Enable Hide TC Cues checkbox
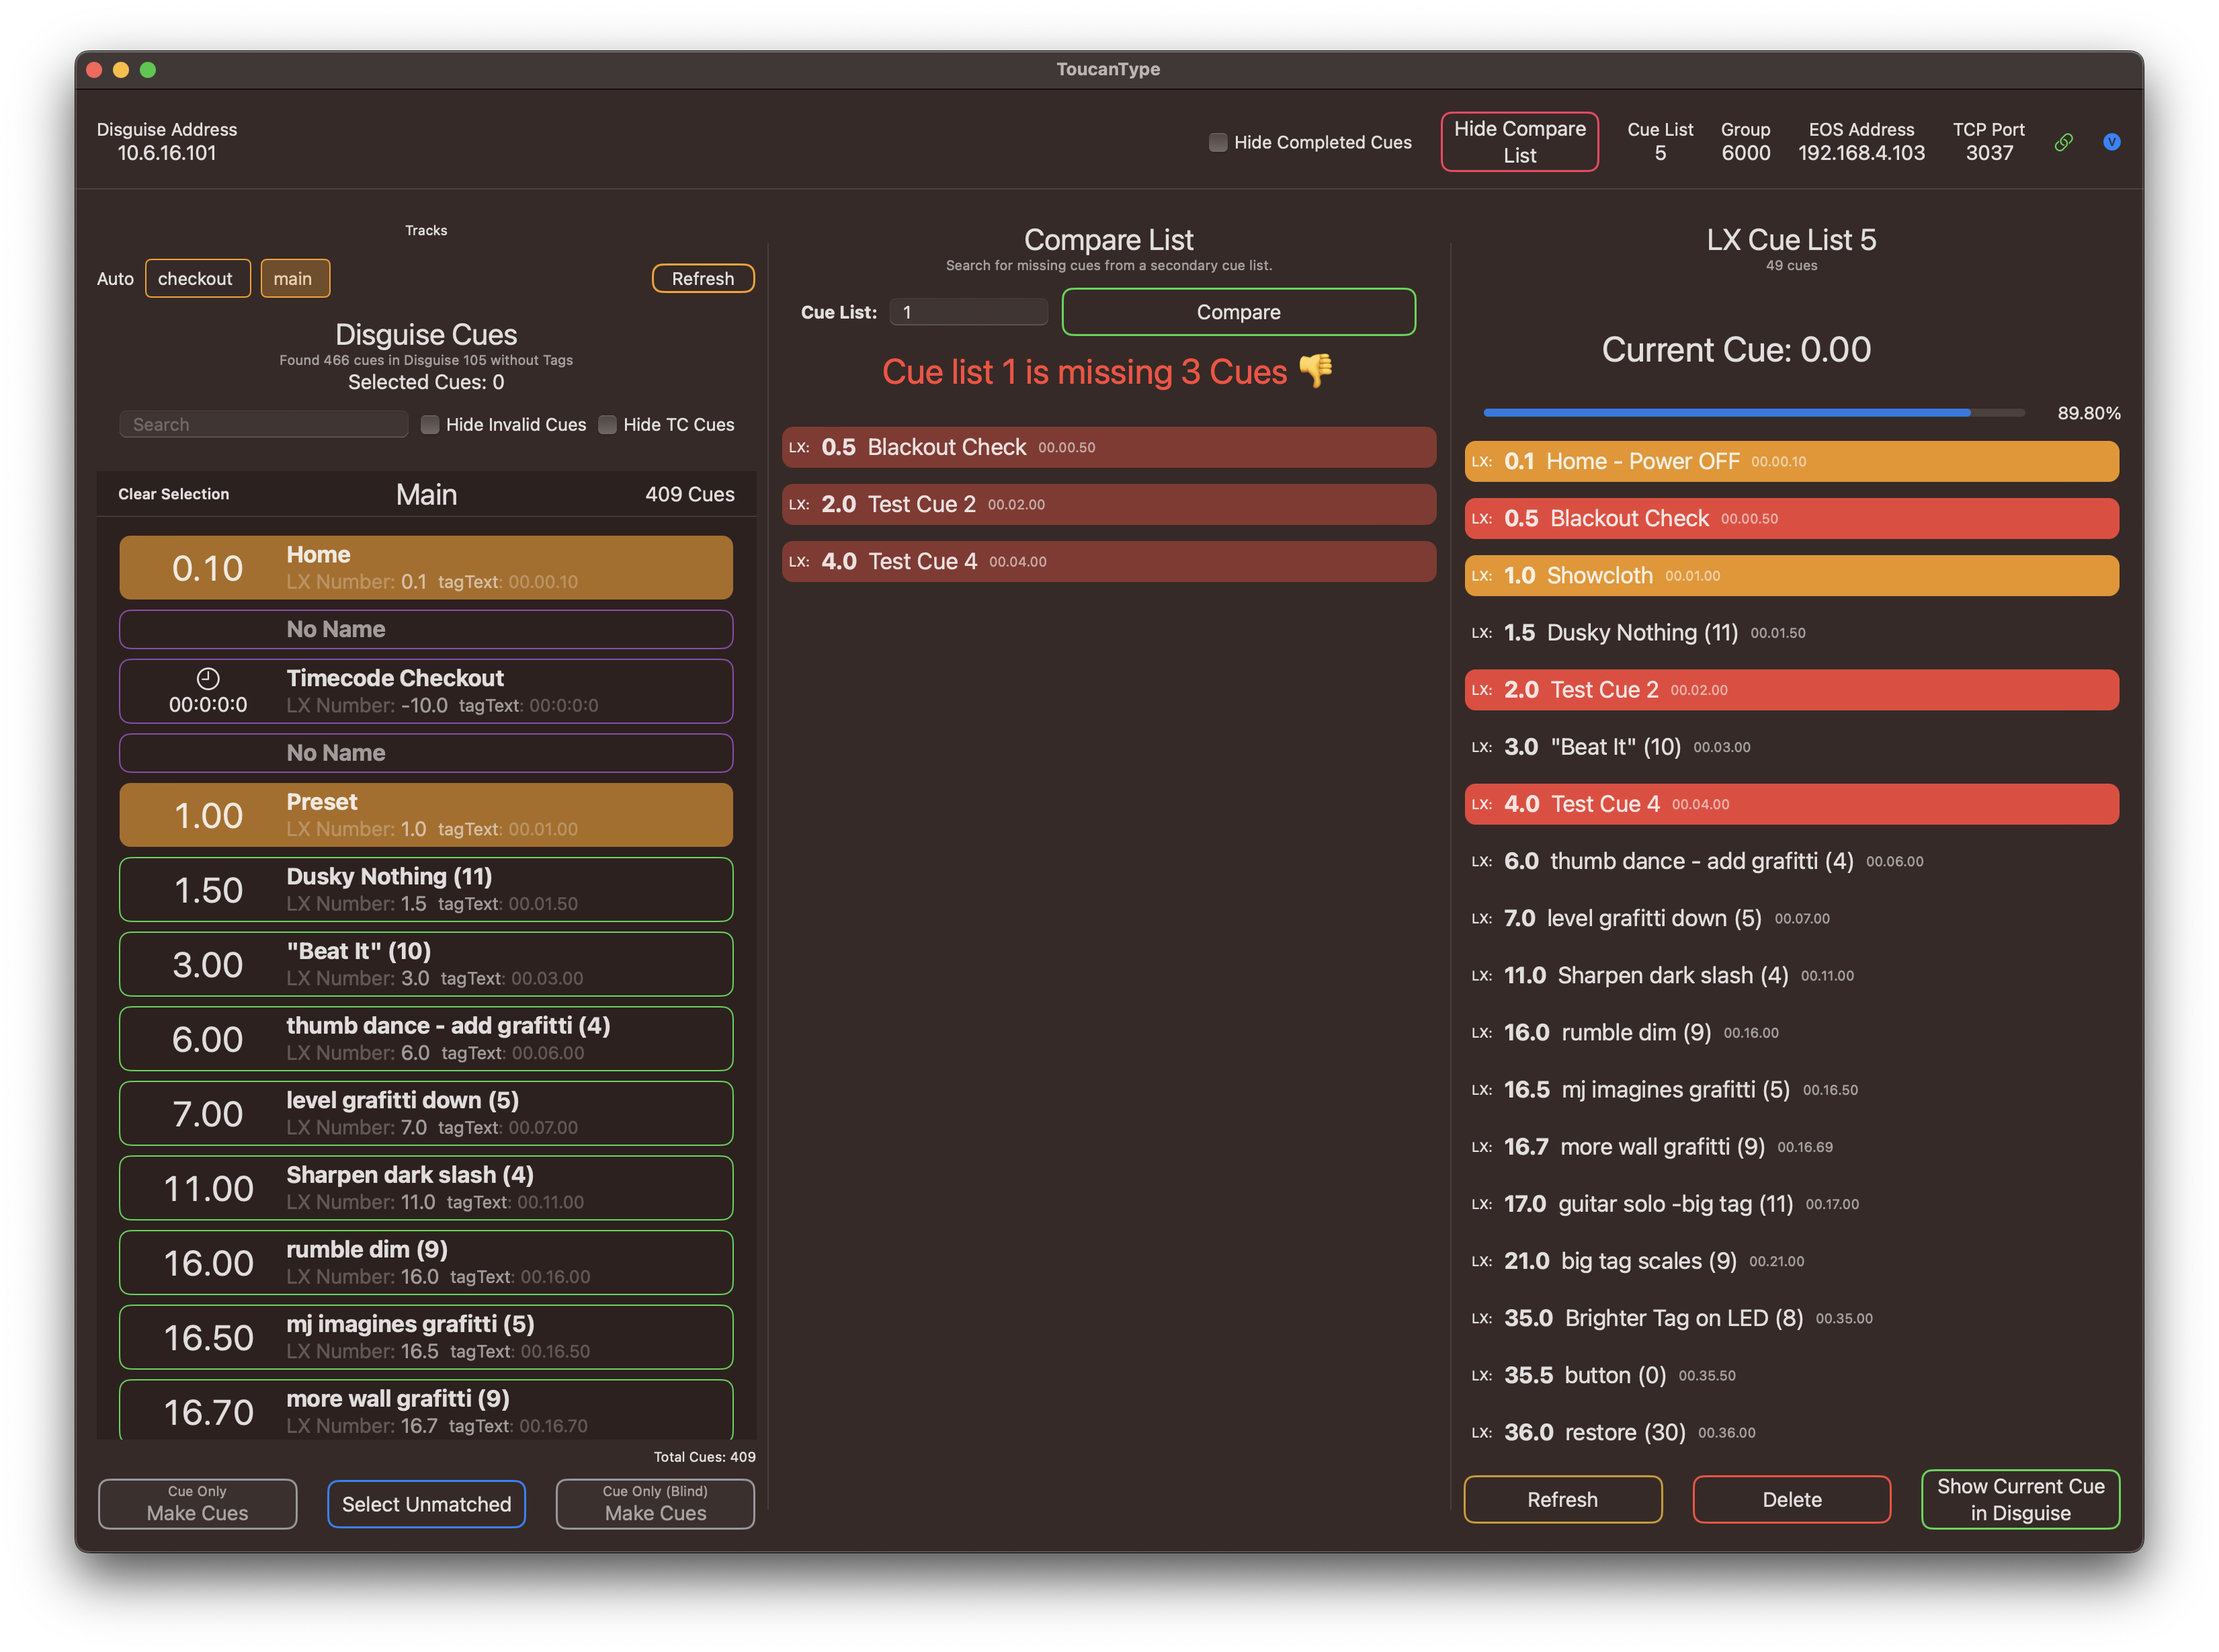This screenshot has width=2219, height=1652. 607,424
